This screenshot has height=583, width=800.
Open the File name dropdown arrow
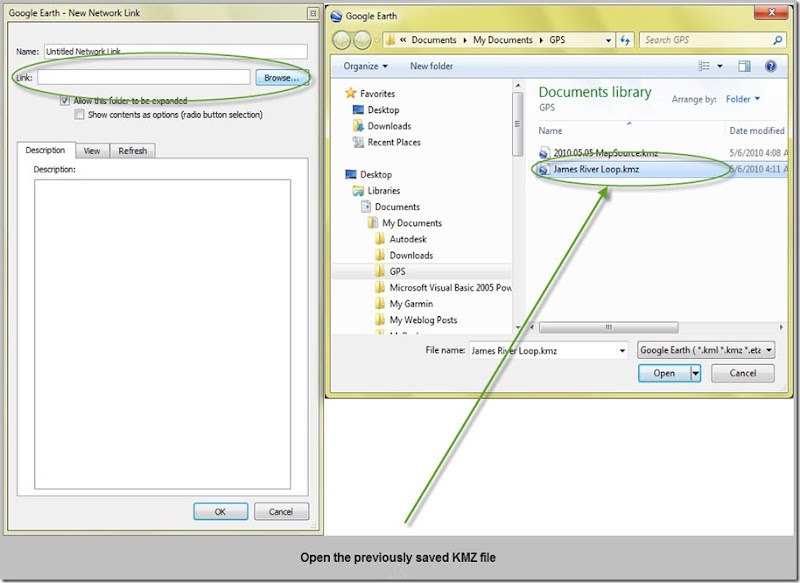(622, 350)
